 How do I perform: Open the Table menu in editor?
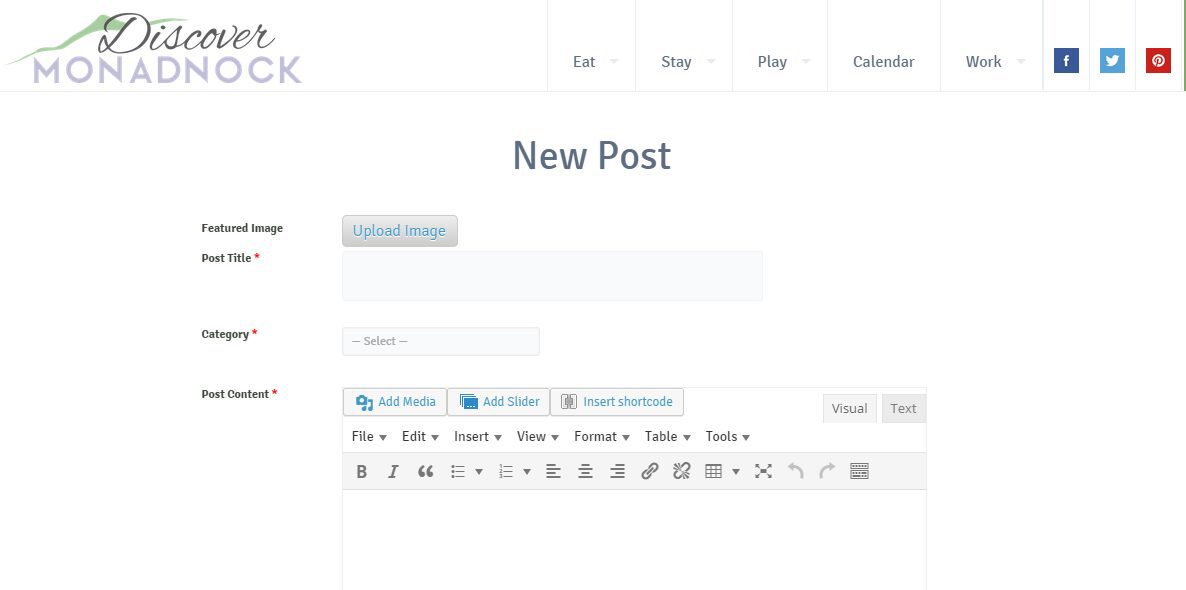(667, 436)
